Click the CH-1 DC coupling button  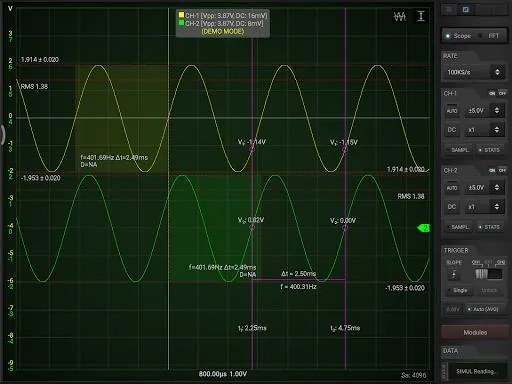452,130
